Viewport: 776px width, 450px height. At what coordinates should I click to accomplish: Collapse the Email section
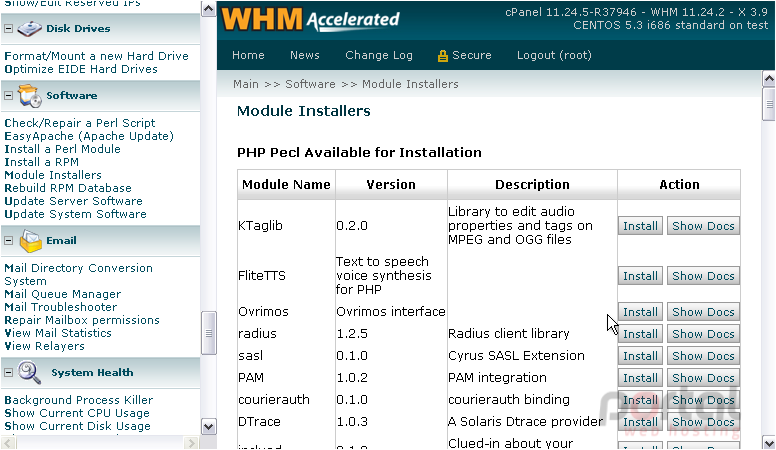[x=8, y=241]
